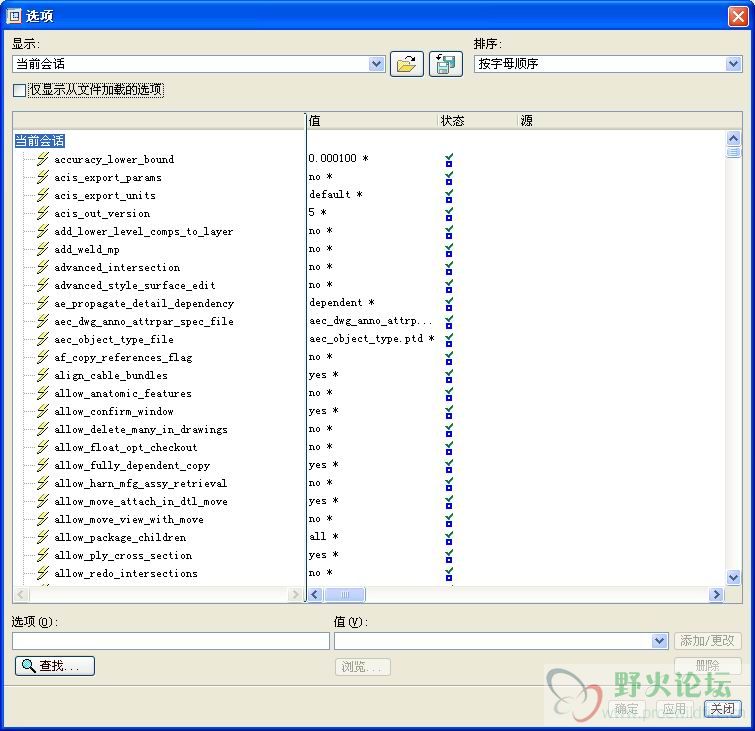Open the 值(V) value dropdown arrow
Screen dimensions: 755x731
pos(660,641)
